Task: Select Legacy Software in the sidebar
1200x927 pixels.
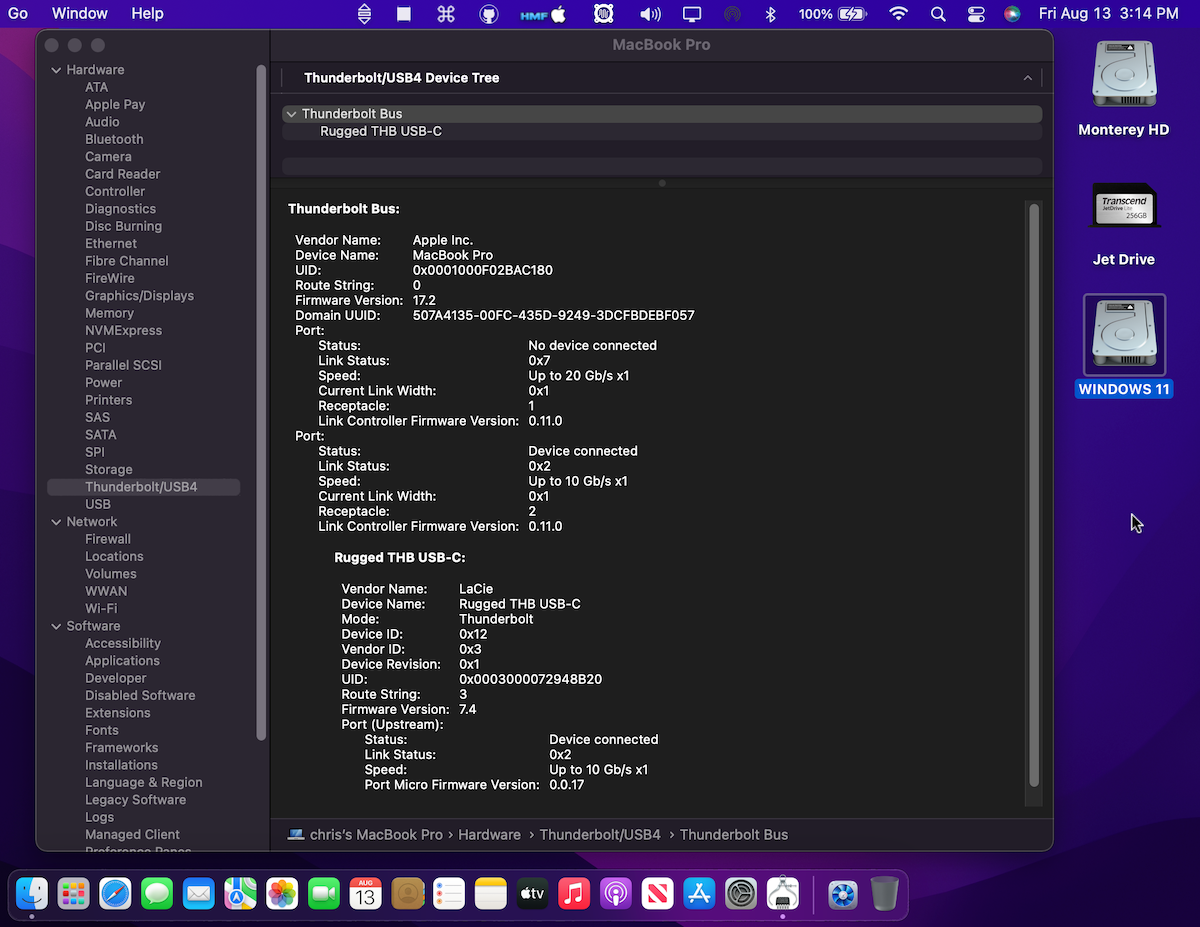Action: [135, 800]
